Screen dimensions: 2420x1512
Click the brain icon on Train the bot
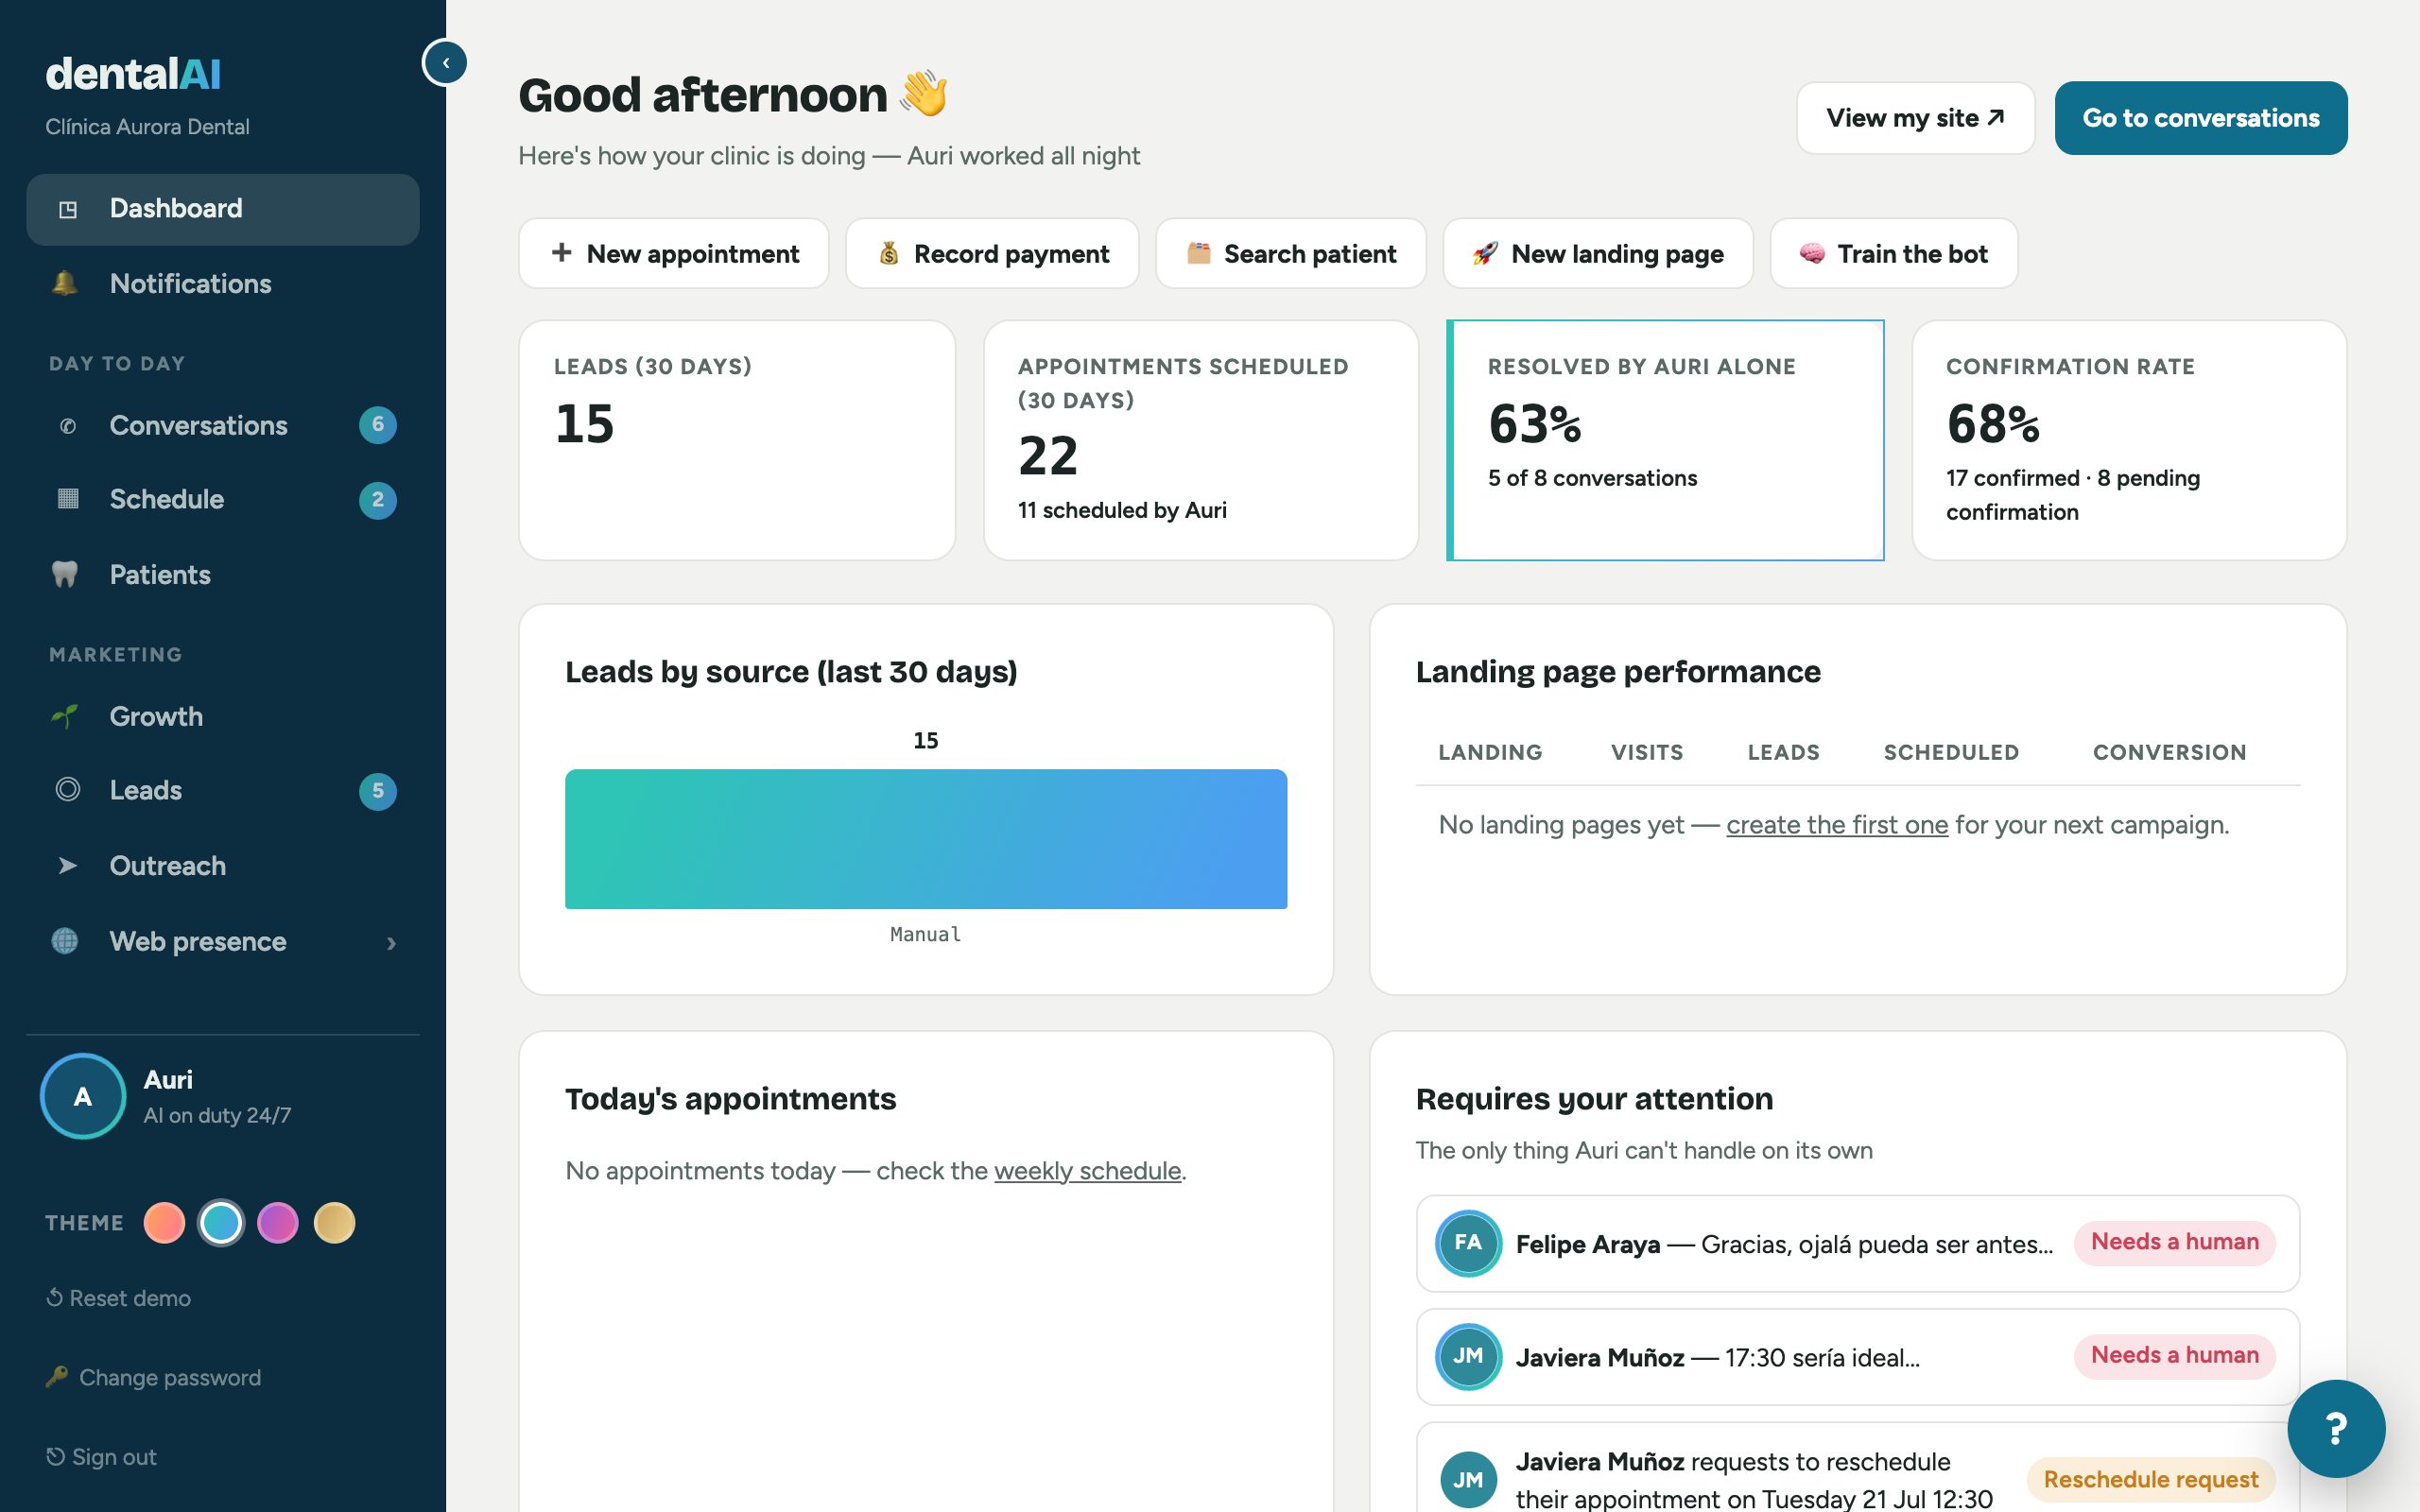(1812, 254)
